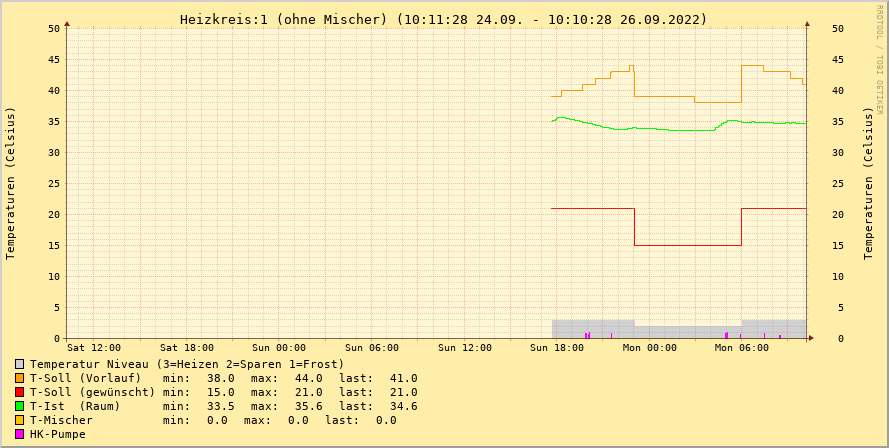
Task: Click the amber T-Mischer legend swatch
Action: 20,420
